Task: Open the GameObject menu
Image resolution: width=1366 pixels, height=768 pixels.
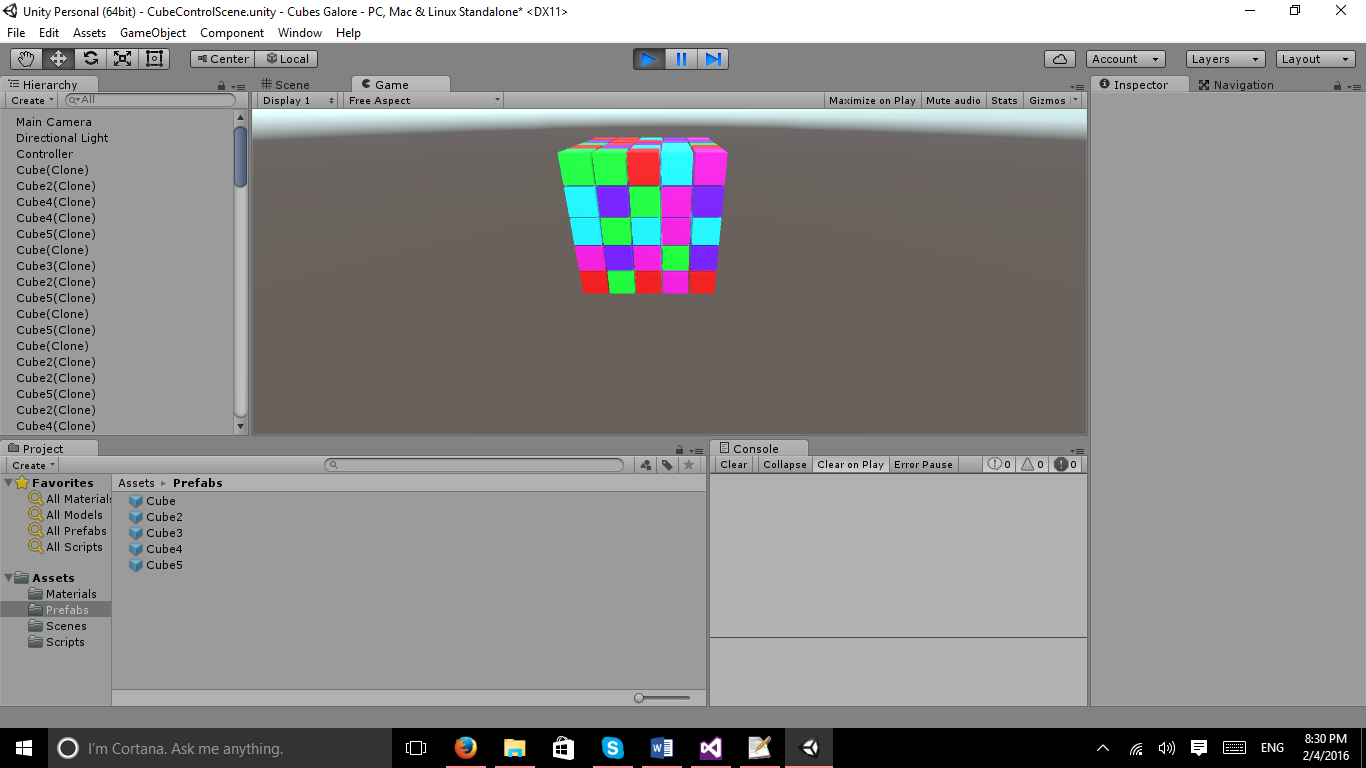Action: pyautogui.click(x=153, y=33)
